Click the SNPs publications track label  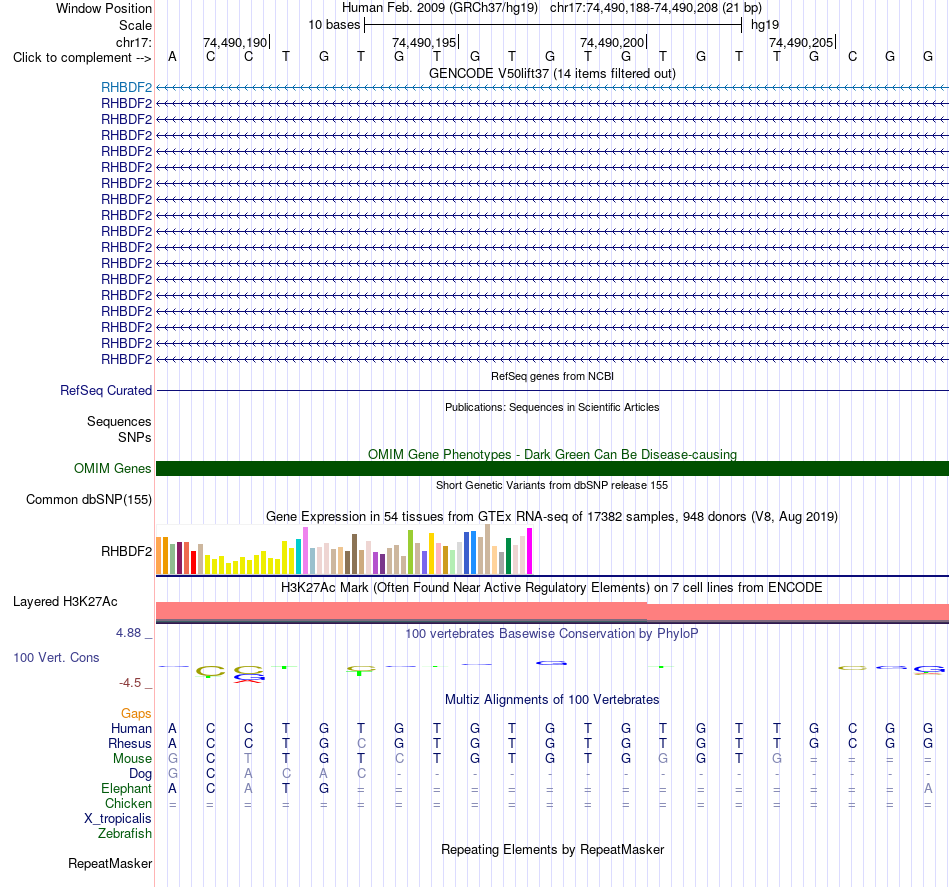(135, 437)
